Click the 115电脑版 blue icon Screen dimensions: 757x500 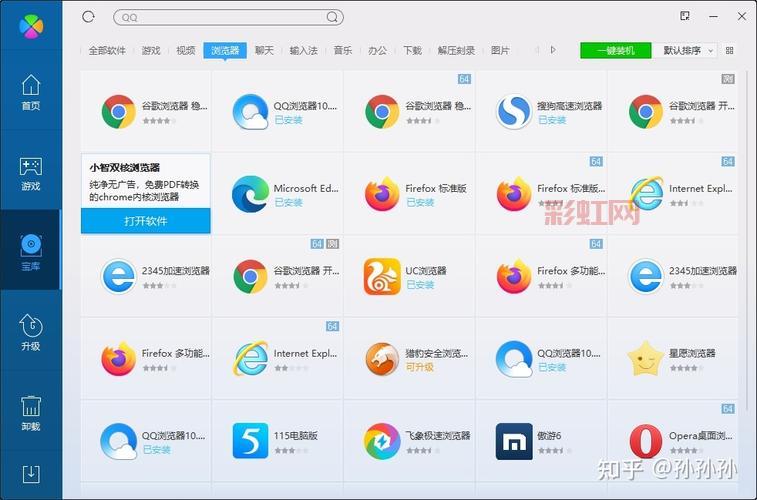[250, 441]
